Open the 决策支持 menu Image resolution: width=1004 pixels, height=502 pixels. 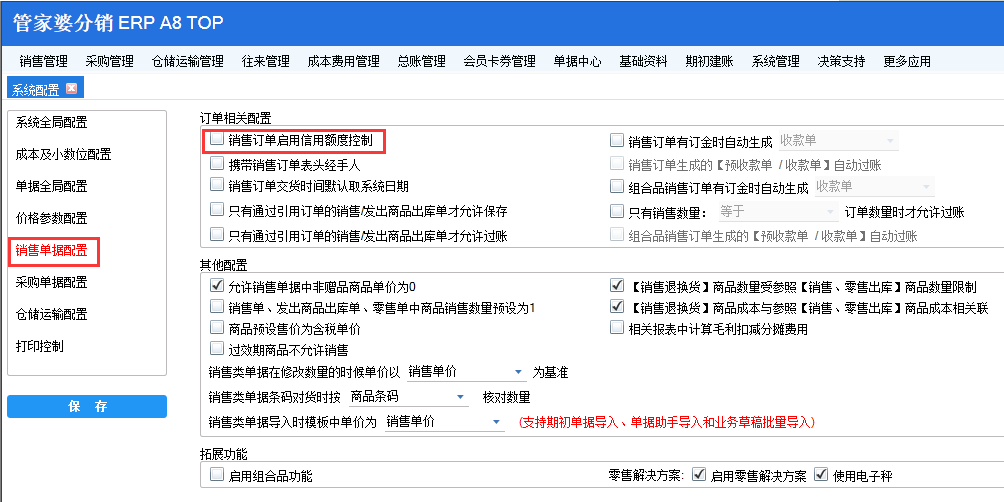[x=841, y=62]
